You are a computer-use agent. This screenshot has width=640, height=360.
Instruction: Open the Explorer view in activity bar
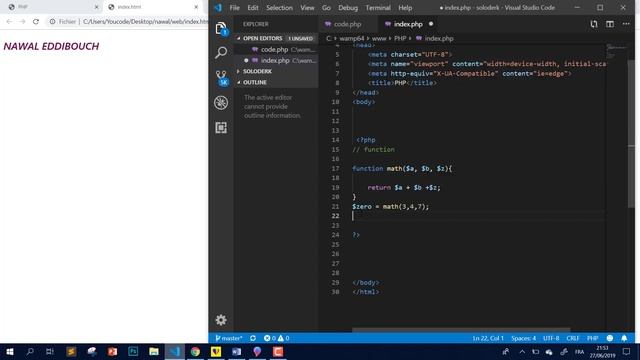point(221,28)
